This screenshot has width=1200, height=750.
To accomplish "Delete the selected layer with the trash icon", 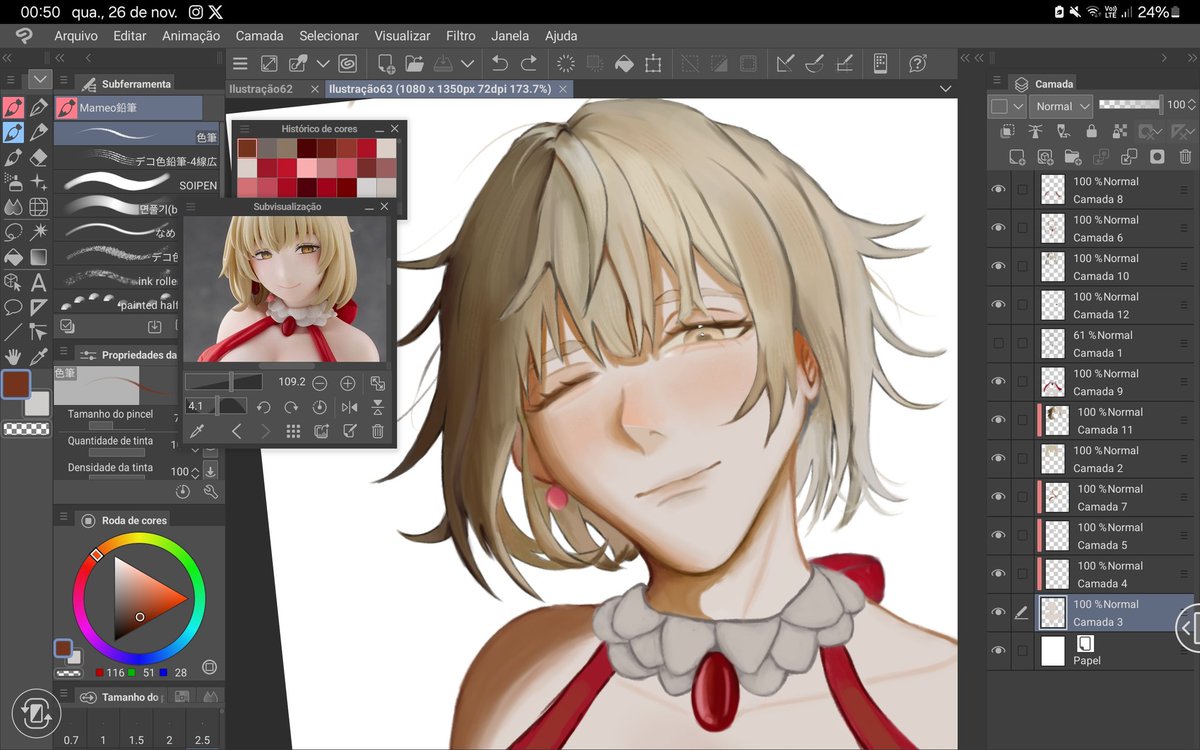I will [x=1184, y=157].
